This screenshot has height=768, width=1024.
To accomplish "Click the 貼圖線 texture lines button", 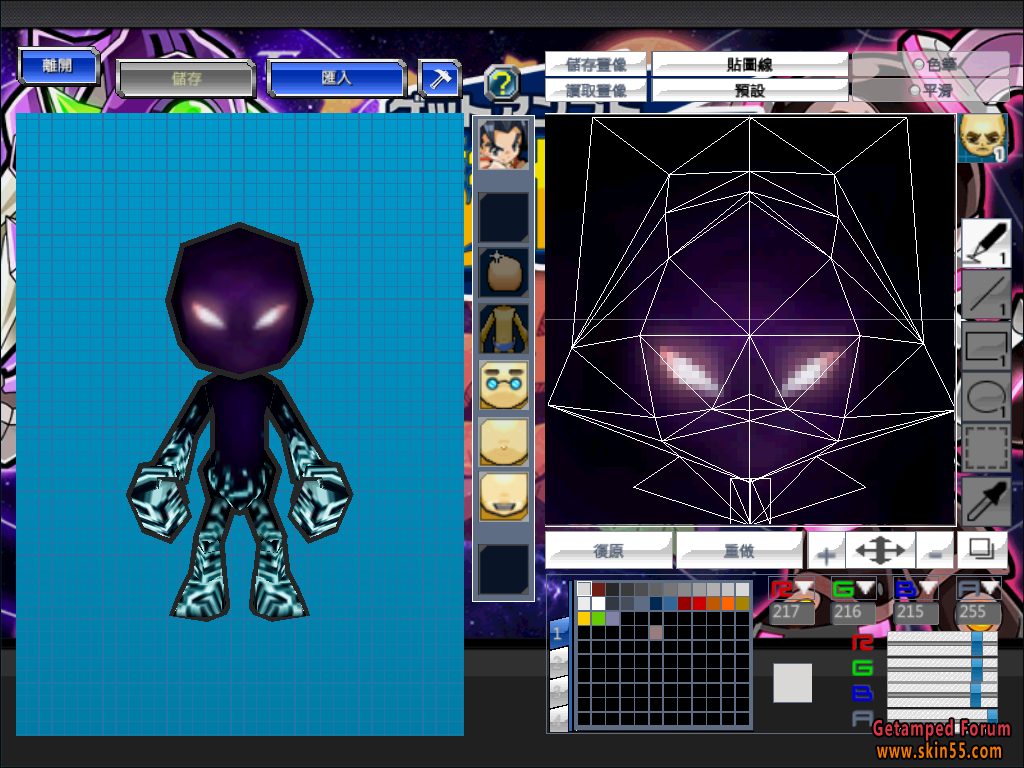I will (x=750, y=64).
